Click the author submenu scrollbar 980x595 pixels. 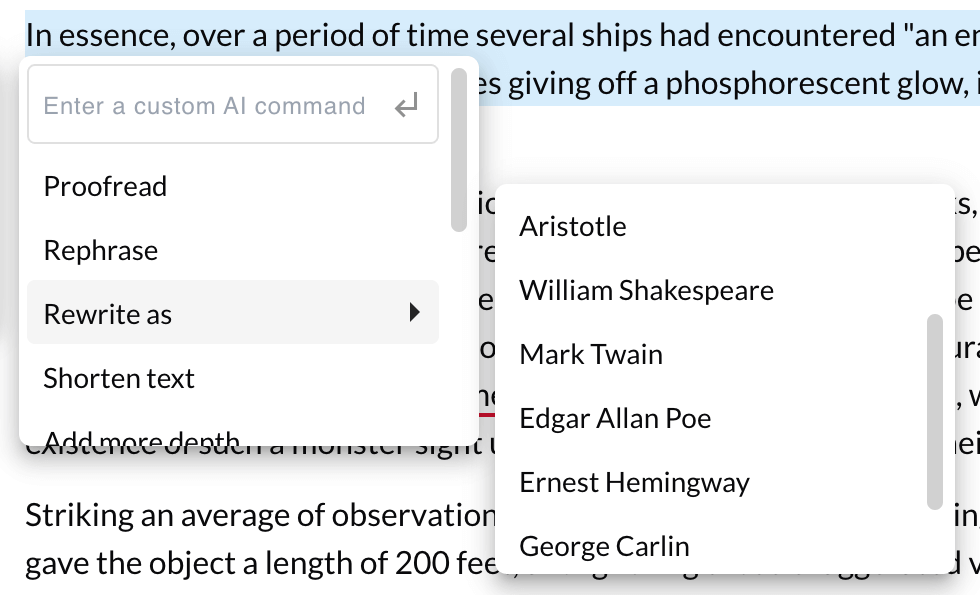click(x=935, y=410)
